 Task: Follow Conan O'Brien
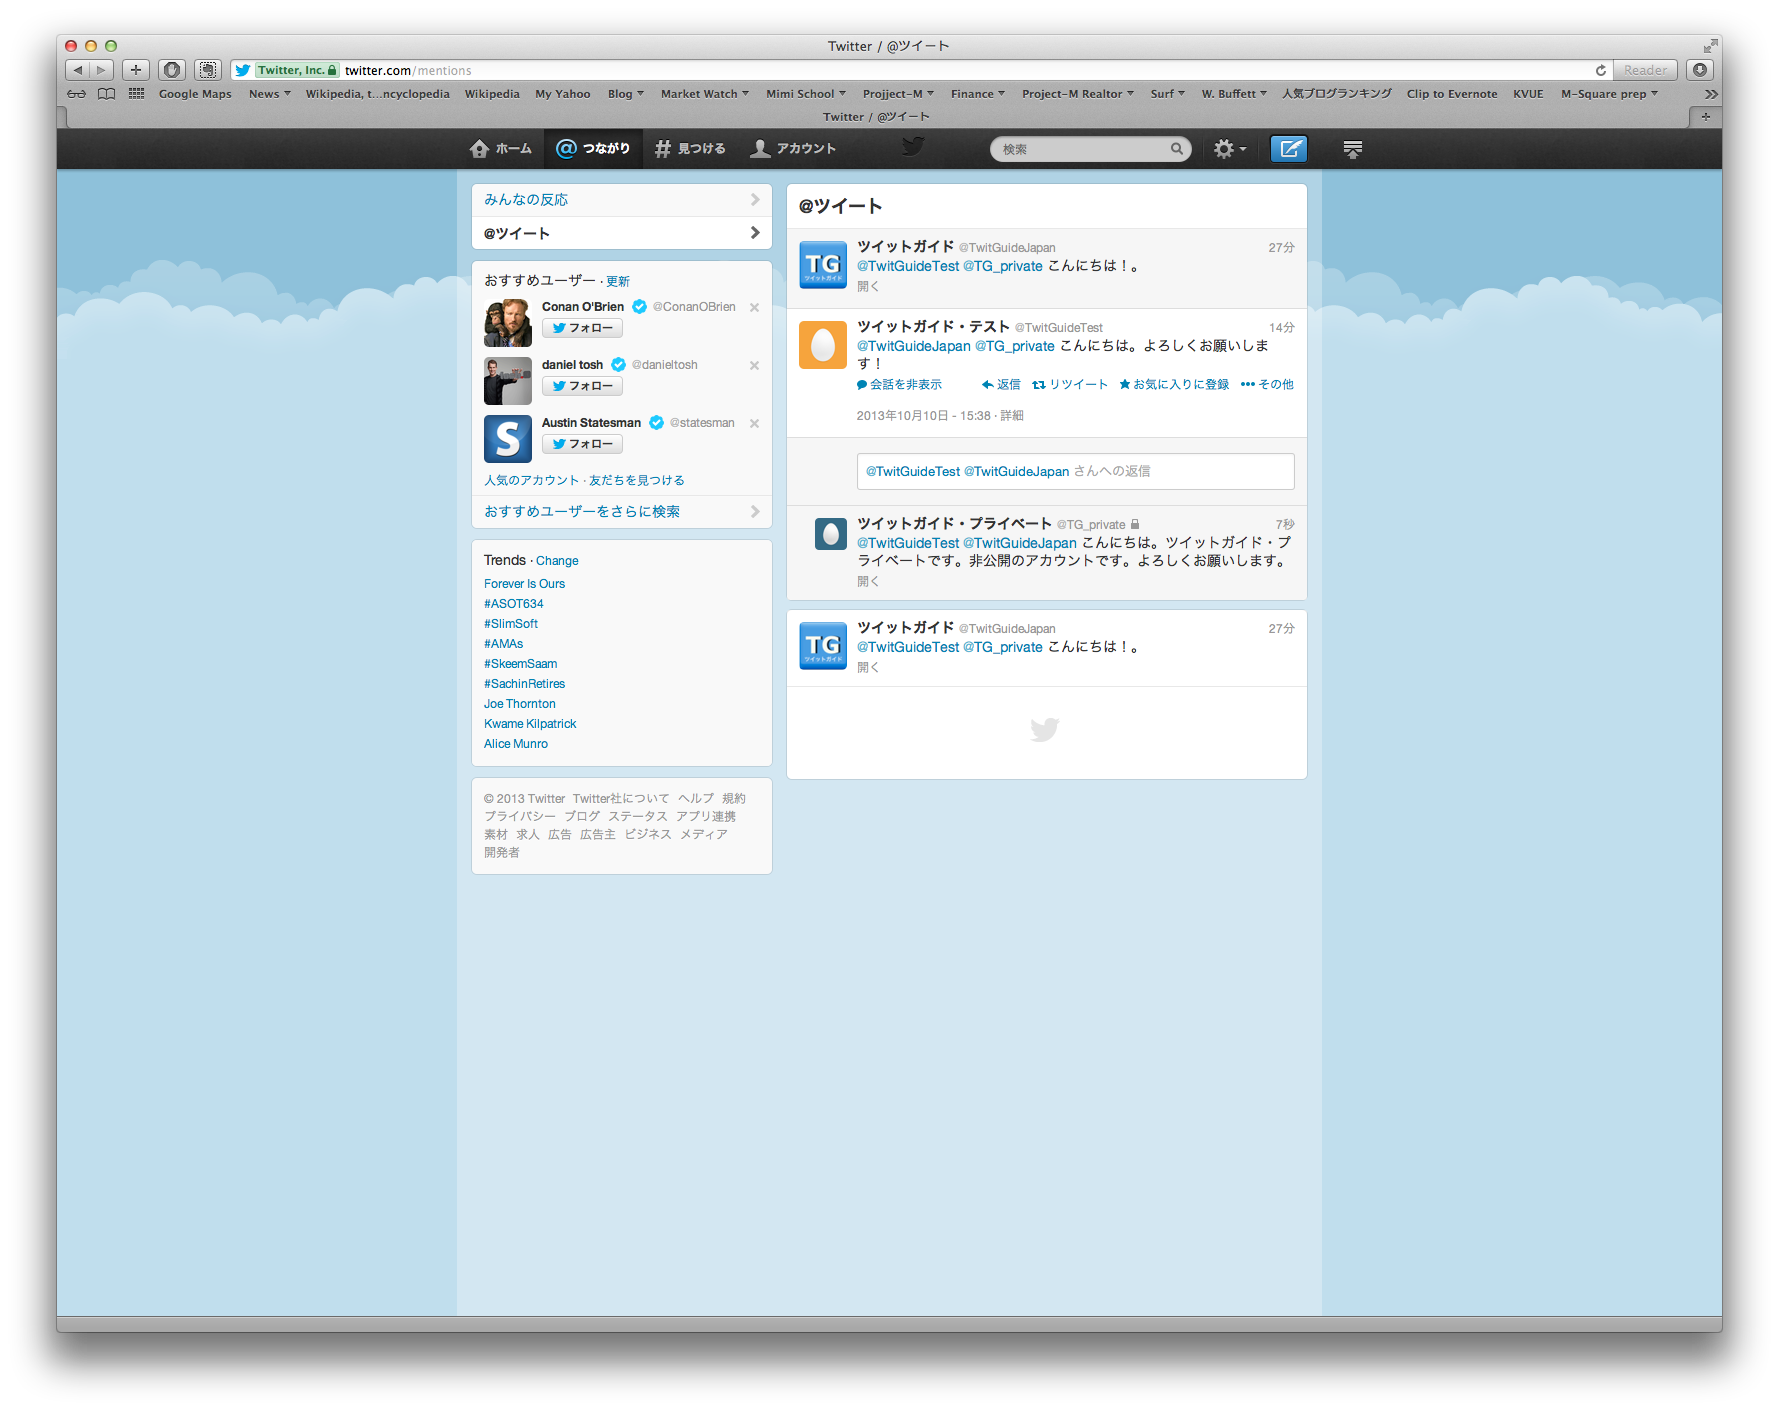pyautogui.click(x=582, y=328)
